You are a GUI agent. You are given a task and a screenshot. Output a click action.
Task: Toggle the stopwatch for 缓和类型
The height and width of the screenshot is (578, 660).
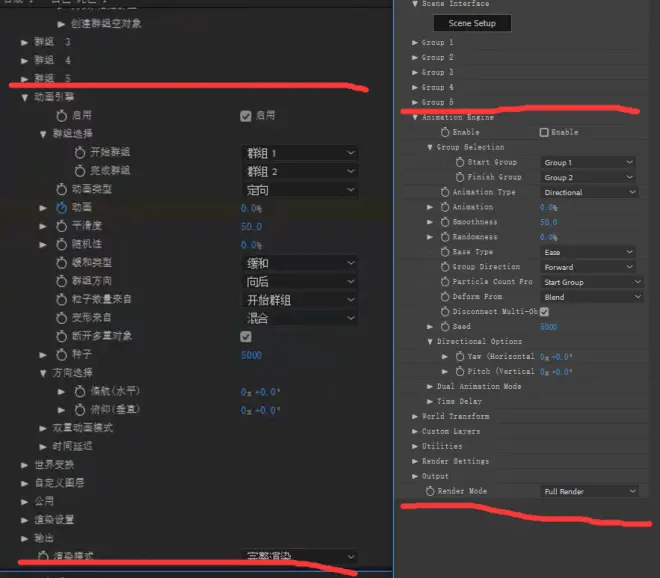pyautogui.click(x=61, y=263)
